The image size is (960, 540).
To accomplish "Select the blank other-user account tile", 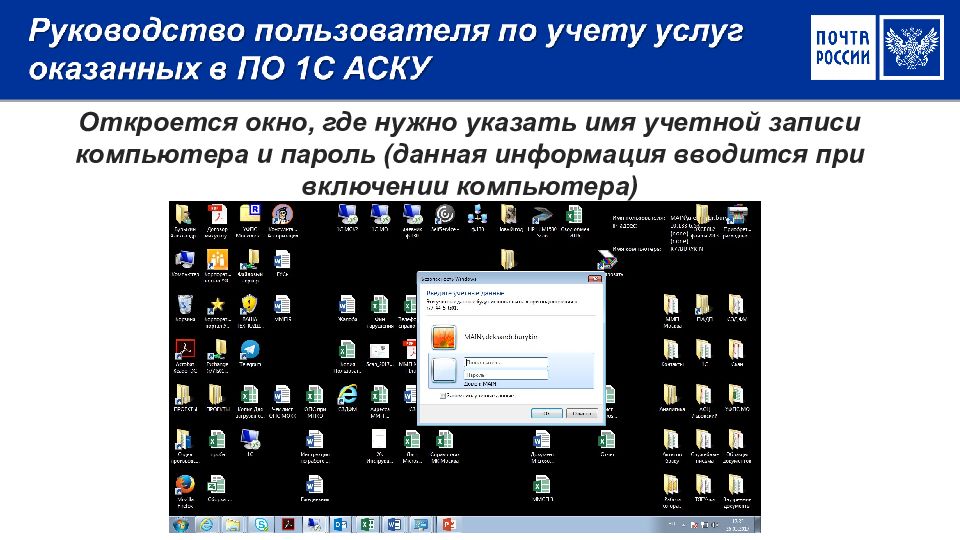I will coord(511,370).
